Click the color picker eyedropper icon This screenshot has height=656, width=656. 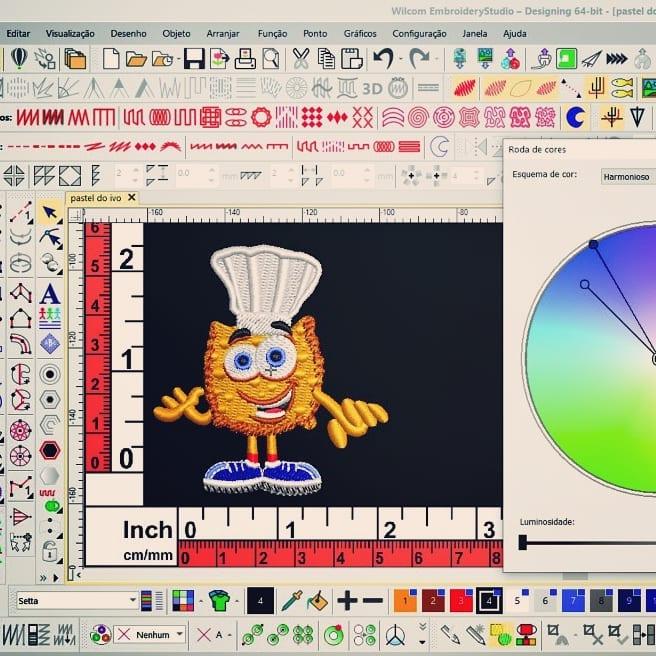coord(292,600)
